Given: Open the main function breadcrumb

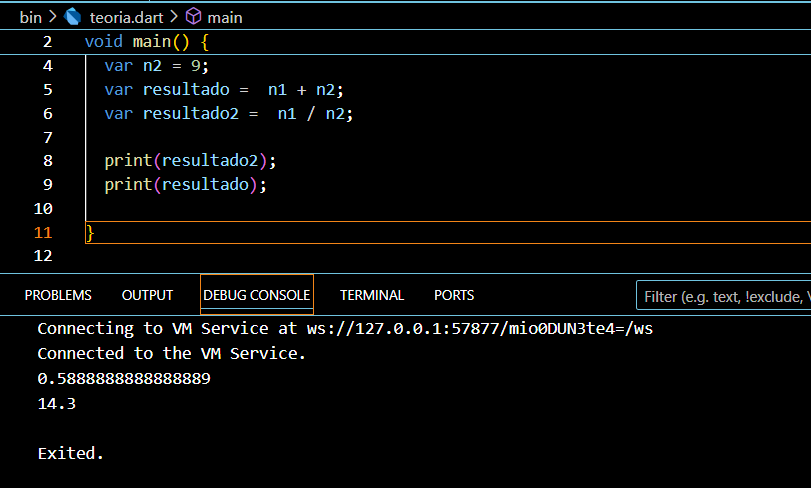Looking at the screenshot, I should pos(226,17).
